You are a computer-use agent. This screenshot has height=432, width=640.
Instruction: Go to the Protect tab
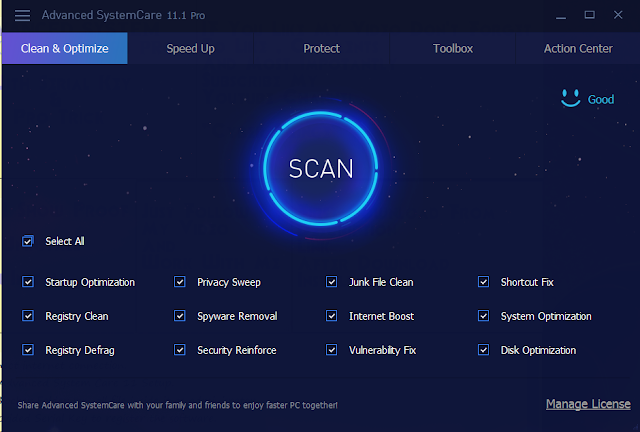[321, 48]
